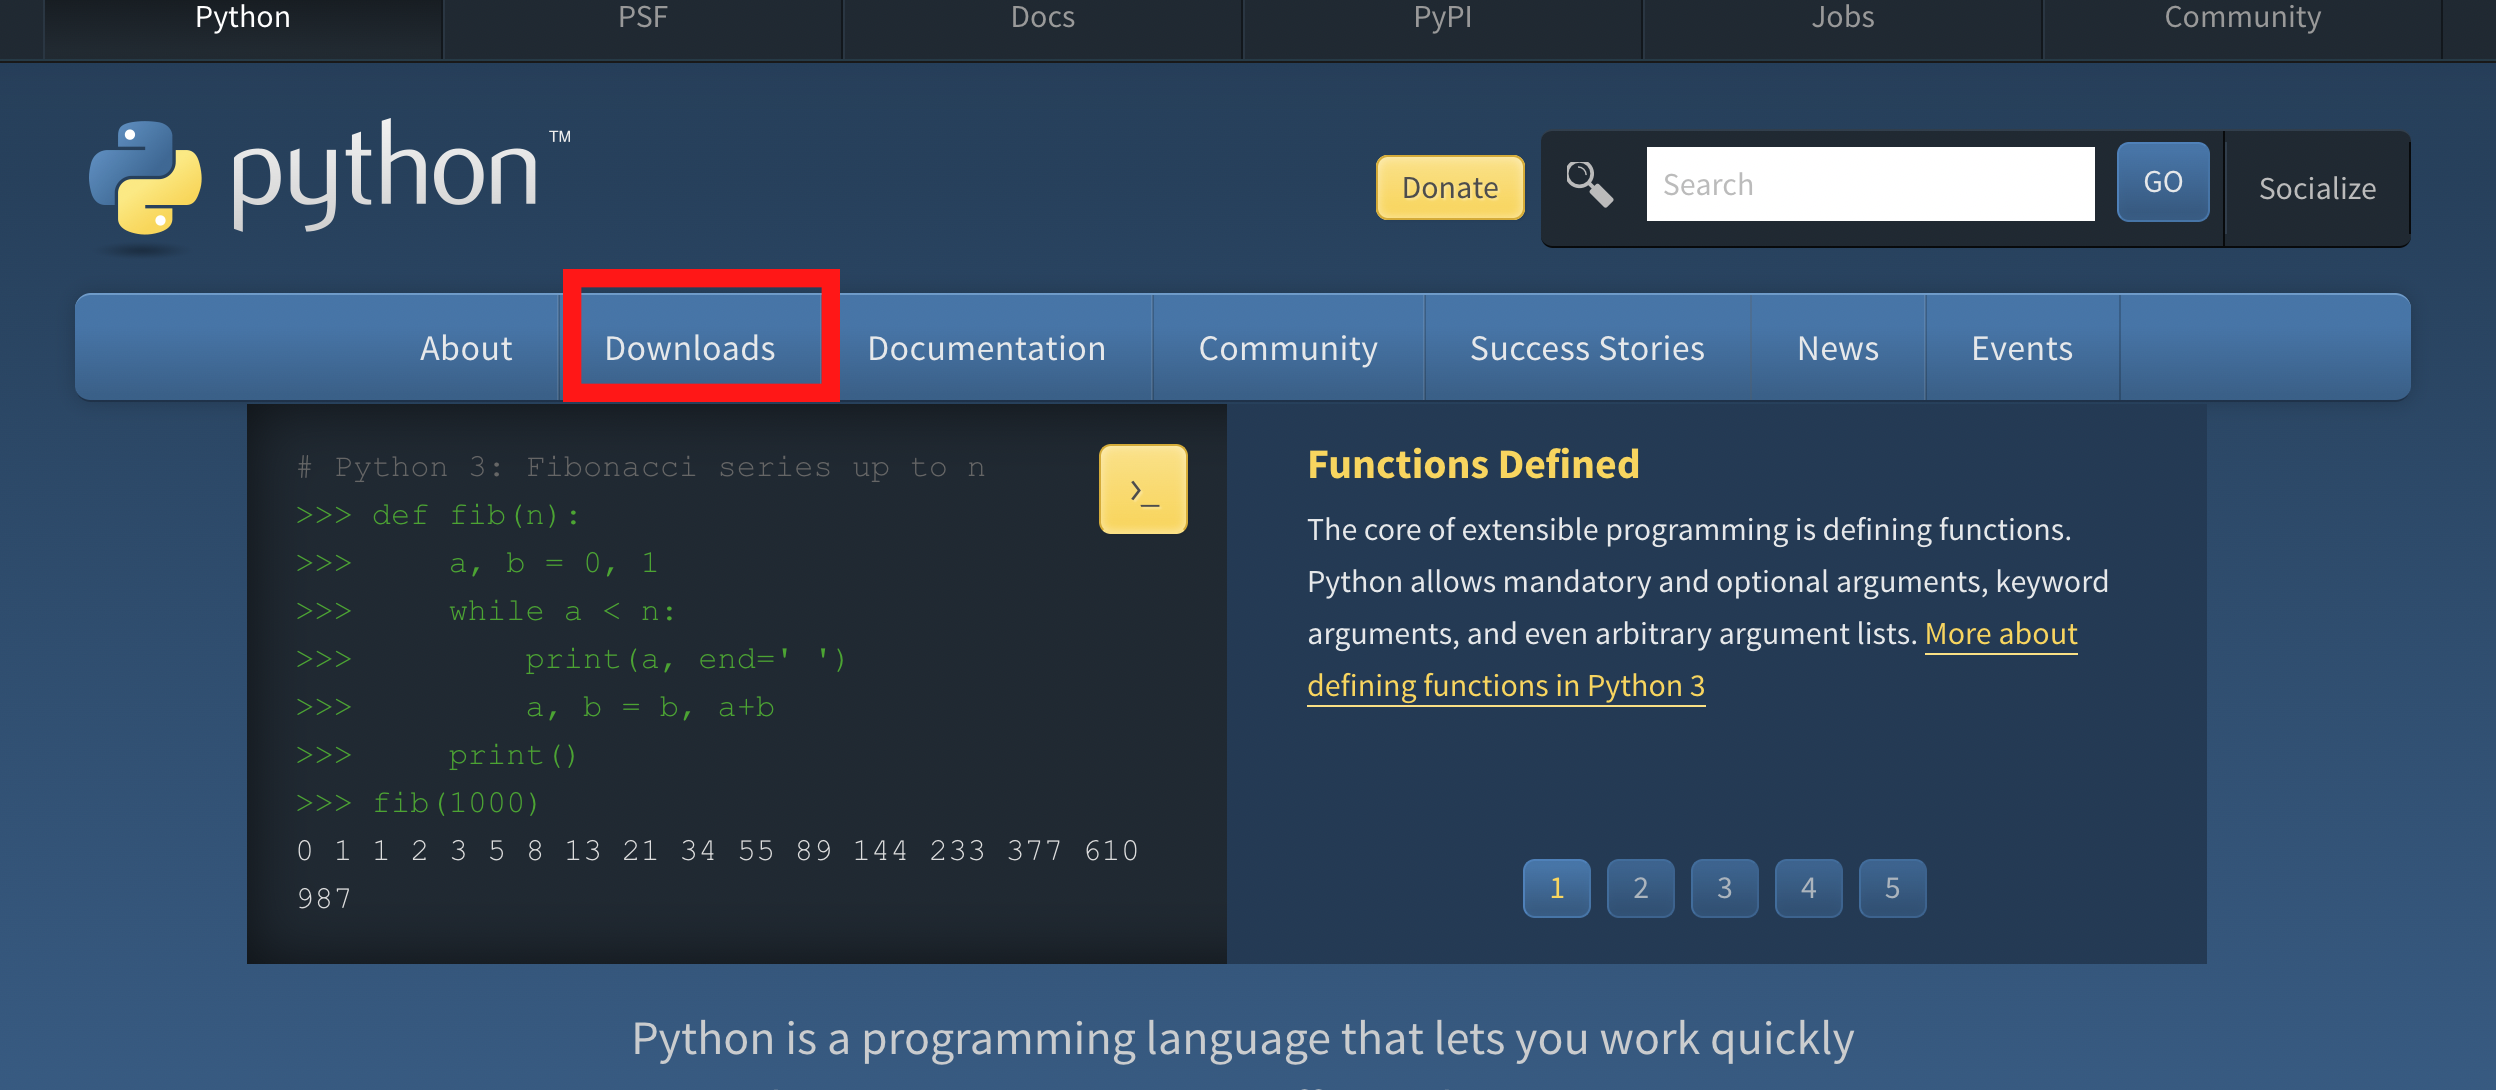The width and height of the screenshot is (2496, 1090).
Task: Open the Community menu in main navigation
Action: coord(1288,348)
